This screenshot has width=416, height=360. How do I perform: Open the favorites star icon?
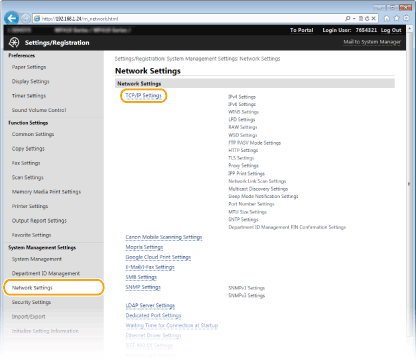click(x=397, y=19)
